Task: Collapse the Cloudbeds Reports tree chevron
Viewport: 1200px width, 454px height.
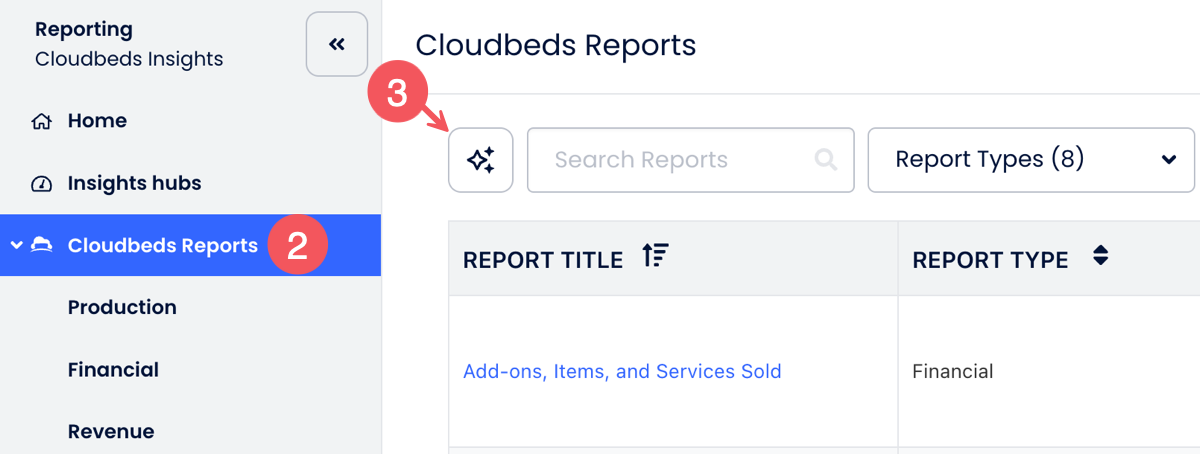Action: [16, 246]
